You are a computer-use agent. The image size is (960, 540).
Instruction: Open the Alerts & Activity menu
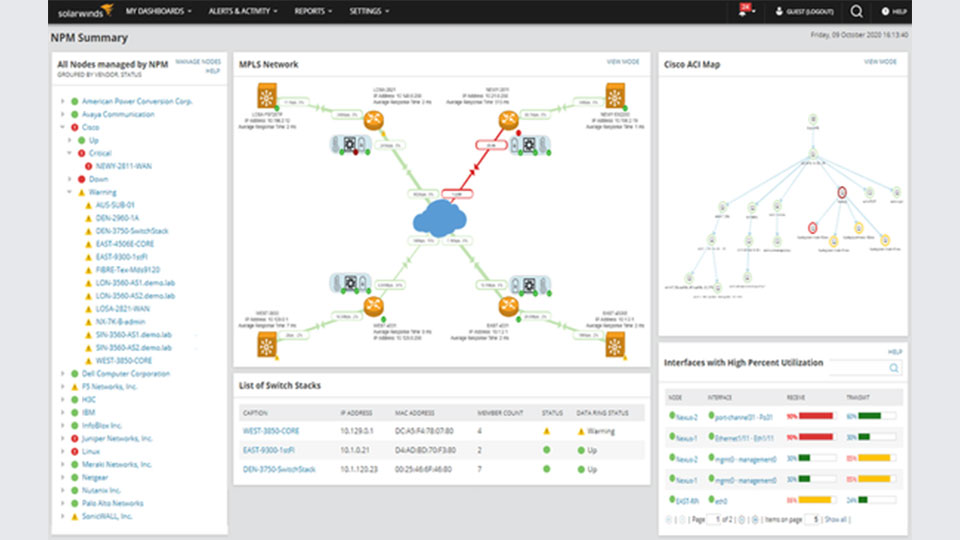pyautogui.click(x=243, y=11)
